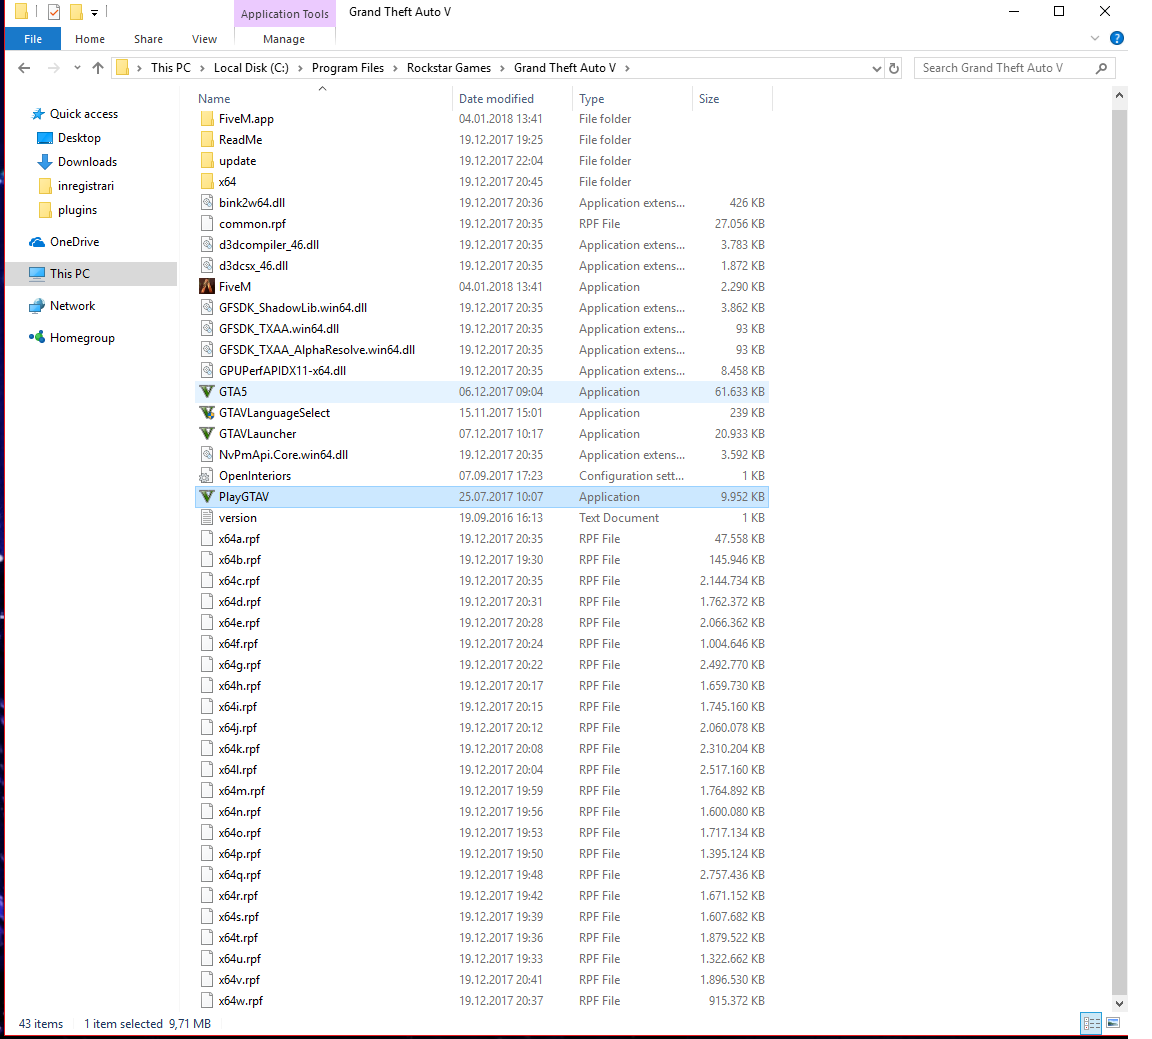The height and width of the screenshot is (1039, 1152).
Task: Refresh the current folder view
Action: pos(893,68)
